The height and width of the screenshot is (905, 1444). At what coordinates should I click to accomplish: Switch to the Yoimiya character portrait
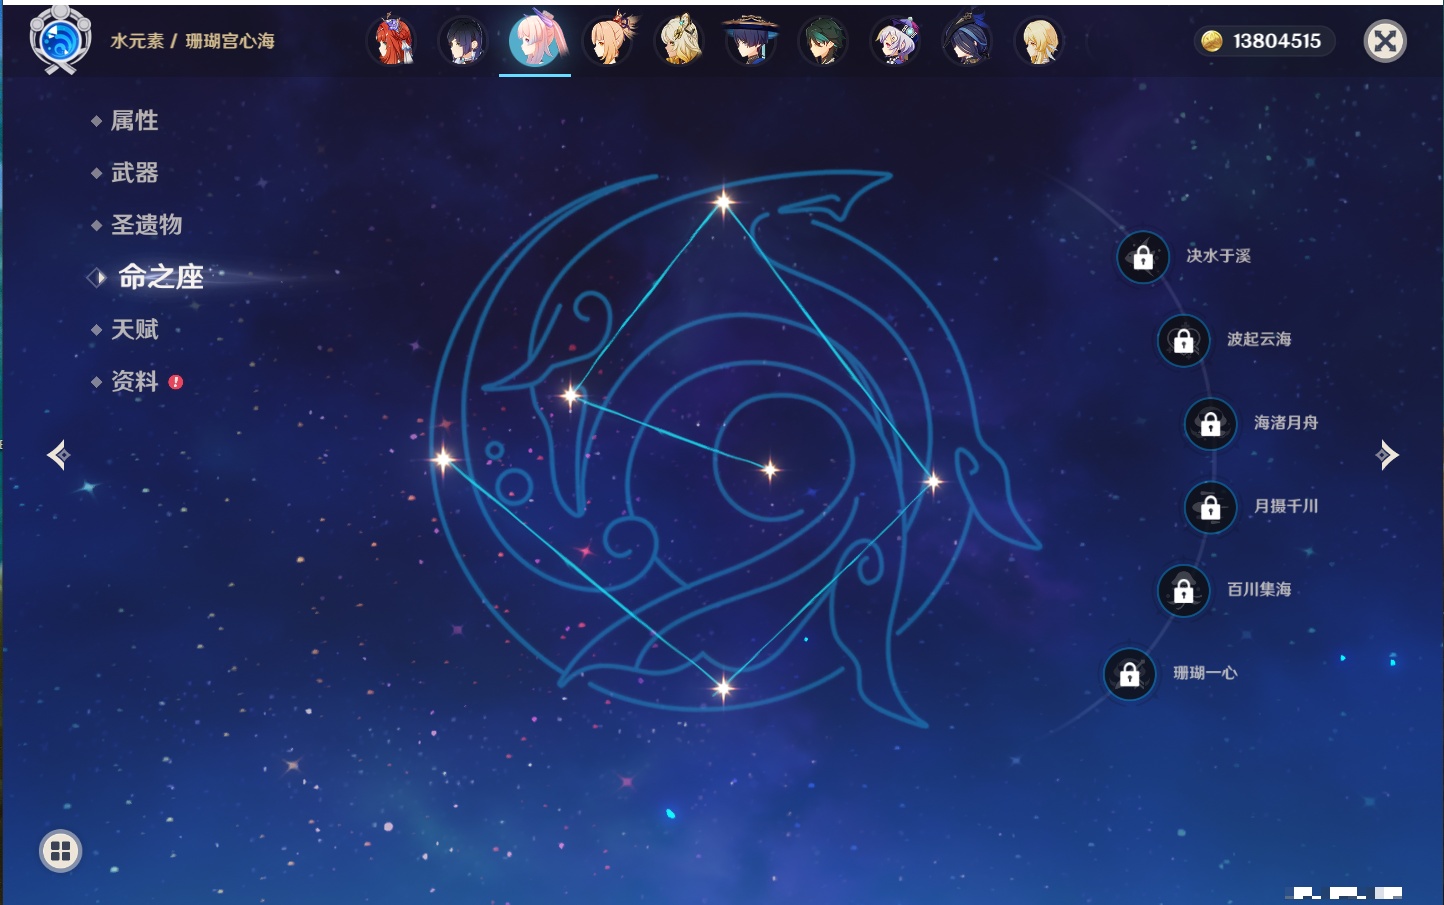(608, 41)
